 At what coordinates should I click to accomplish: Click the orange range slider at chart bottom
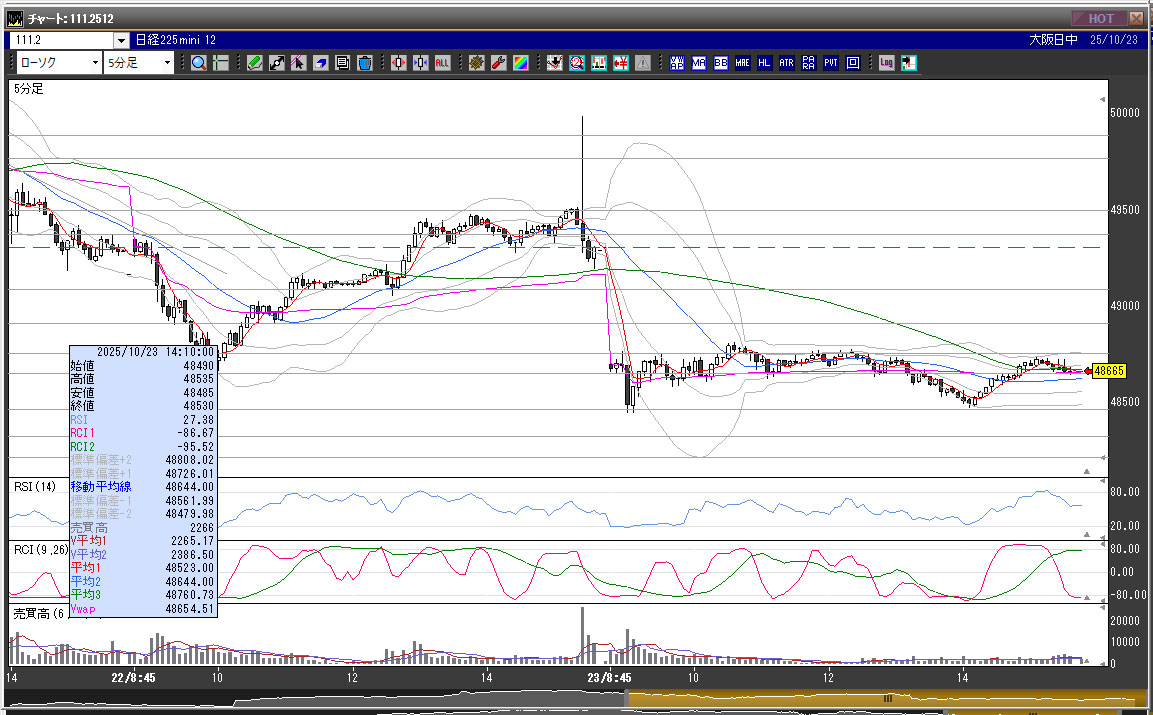(x=885, y=698)
